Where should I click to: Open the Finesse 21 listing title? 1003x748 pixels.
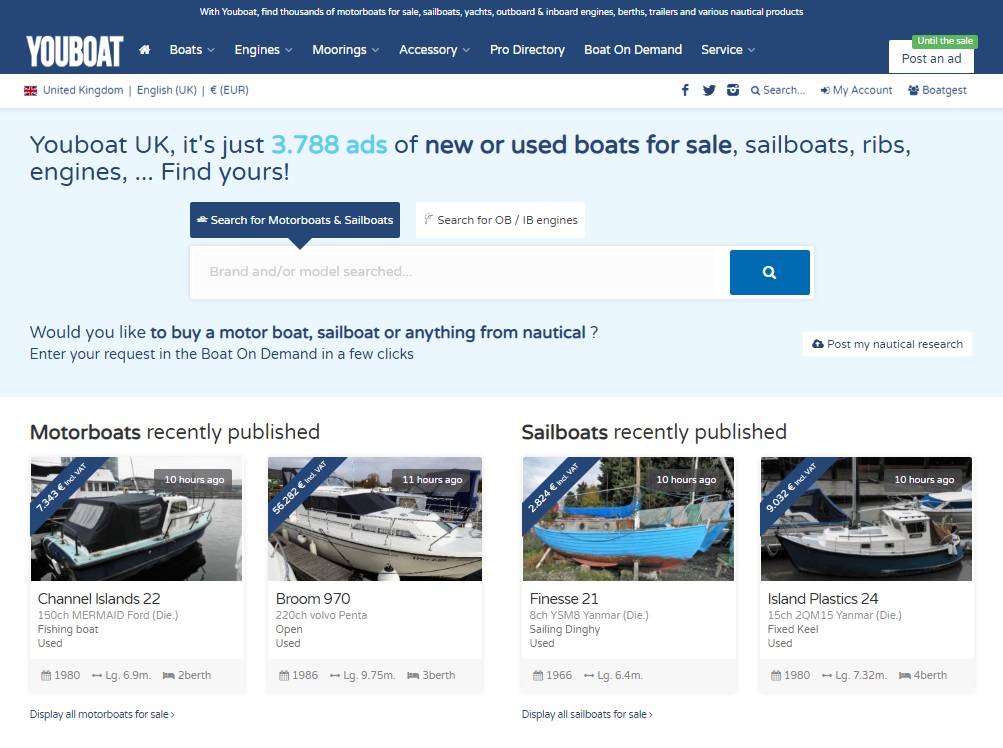click(564, 599)
